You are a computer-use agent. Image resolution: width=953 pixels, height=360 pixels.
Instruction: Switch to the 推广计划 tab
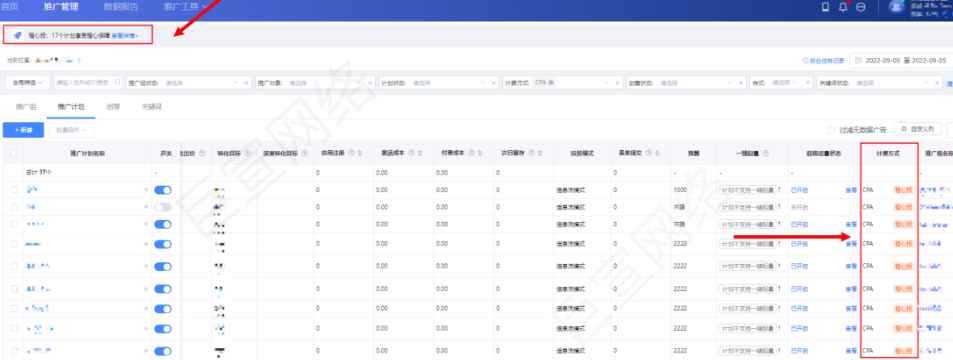(71, 106)
